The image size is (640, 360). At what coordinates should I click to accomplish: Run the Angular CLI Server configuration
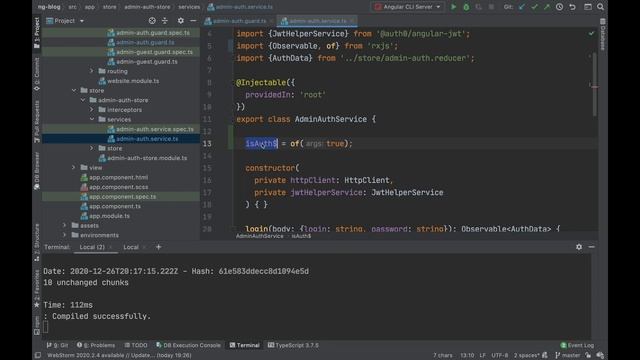pos(453,7)
